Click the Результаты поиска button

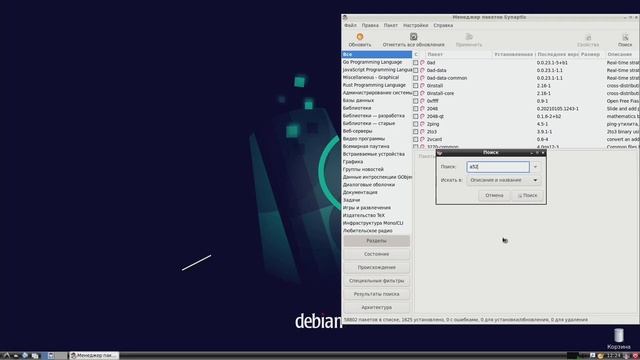[x=376, y=294]
